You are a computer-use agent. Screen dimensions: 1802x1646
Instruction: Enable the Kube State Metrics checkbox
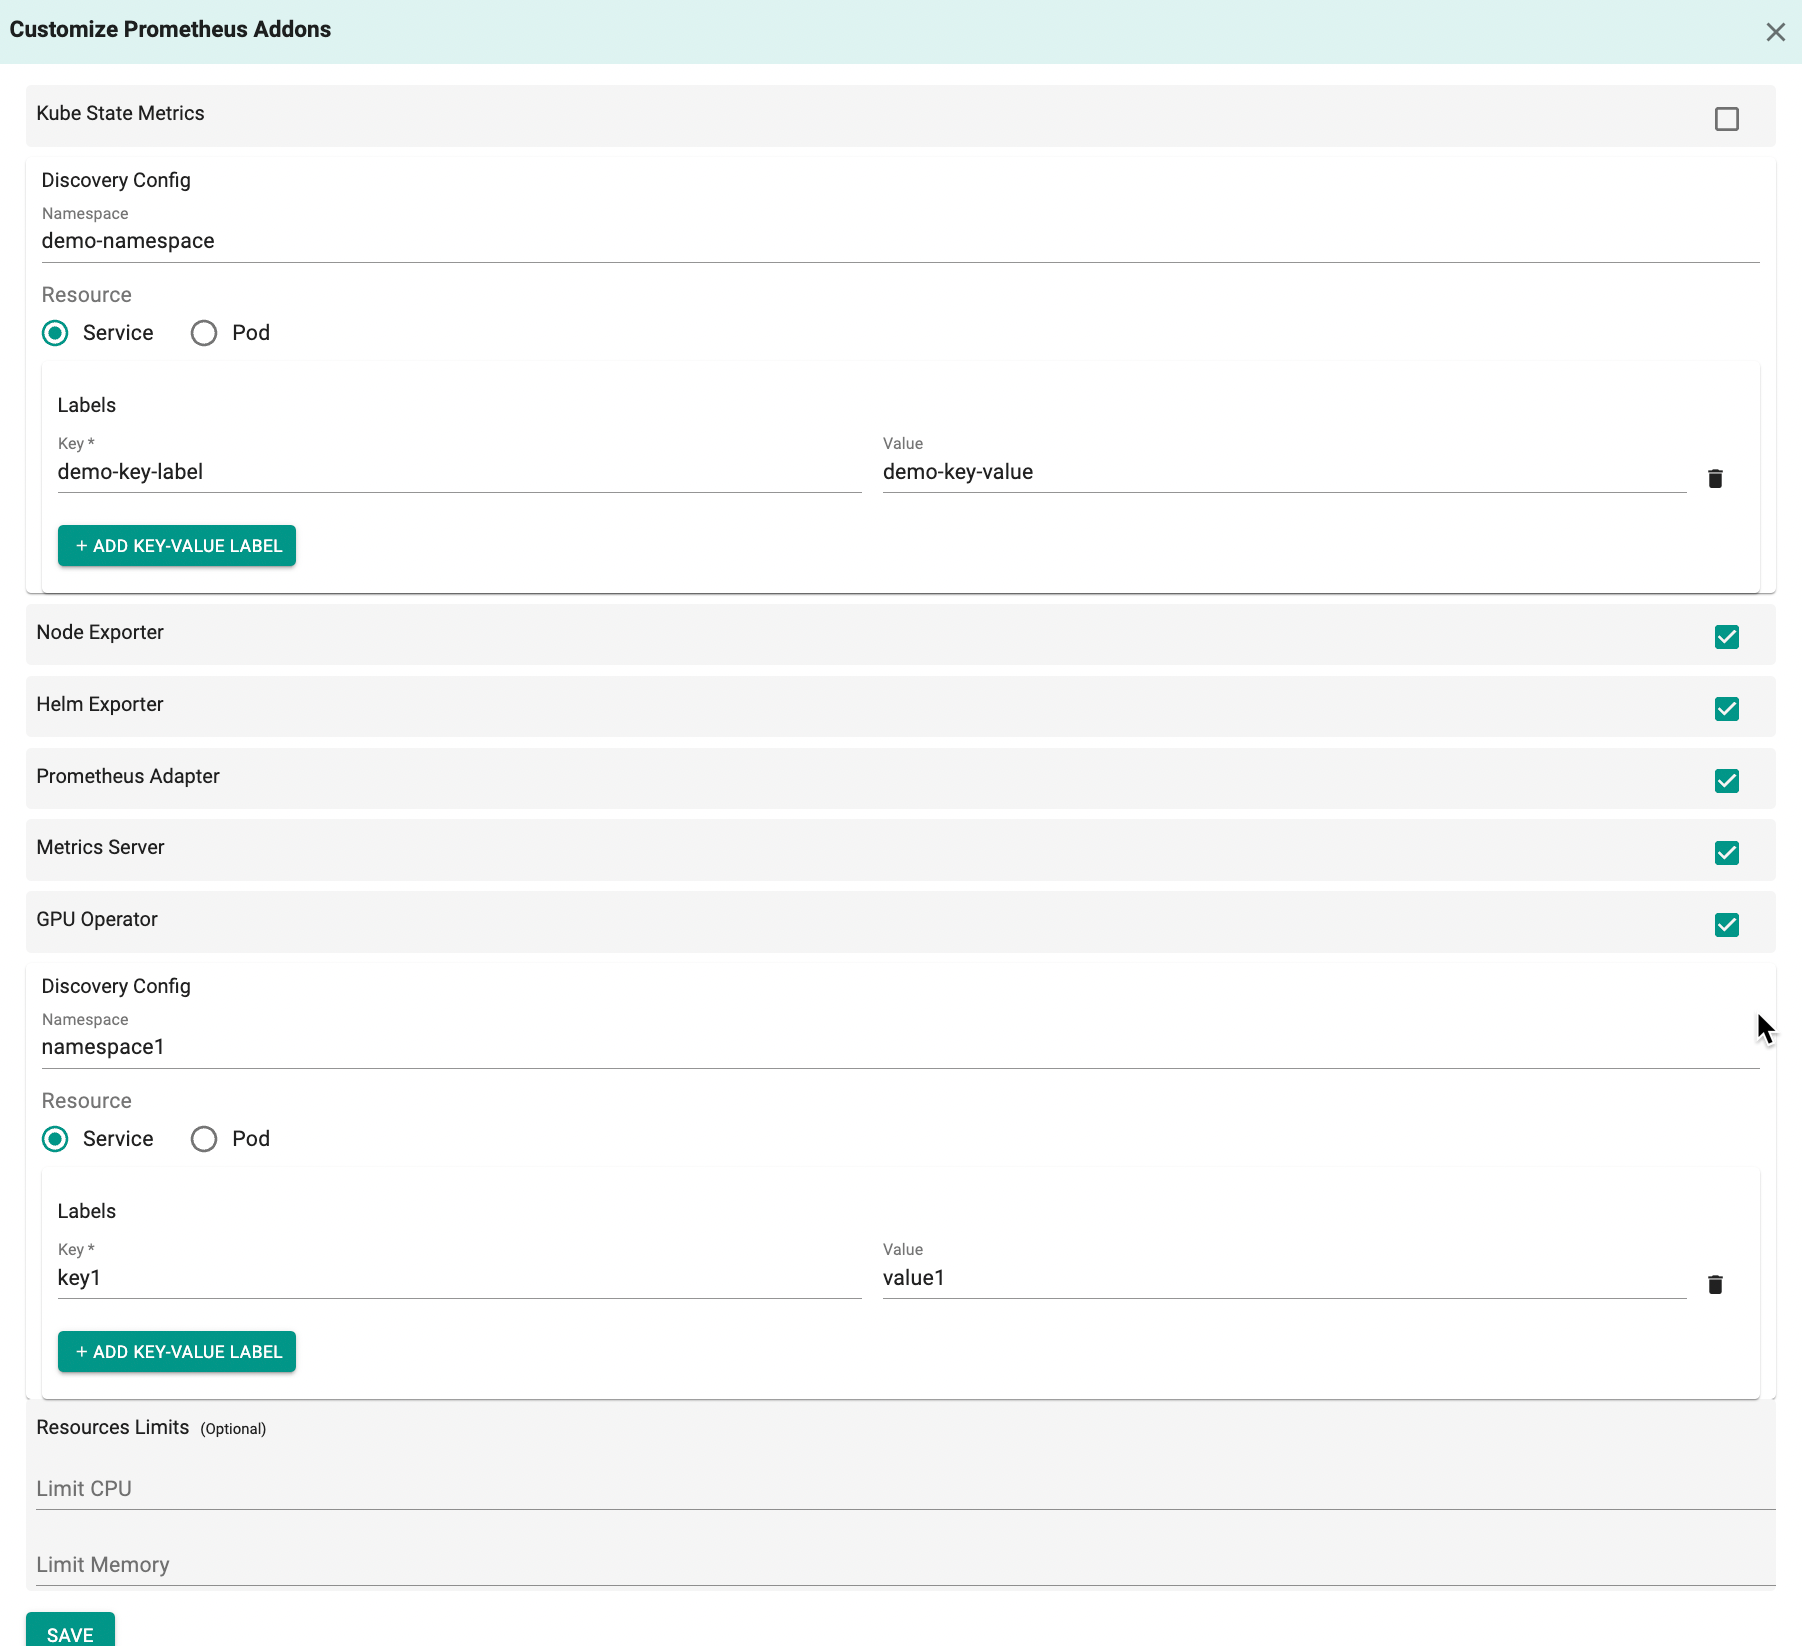tap(1726, 119)
